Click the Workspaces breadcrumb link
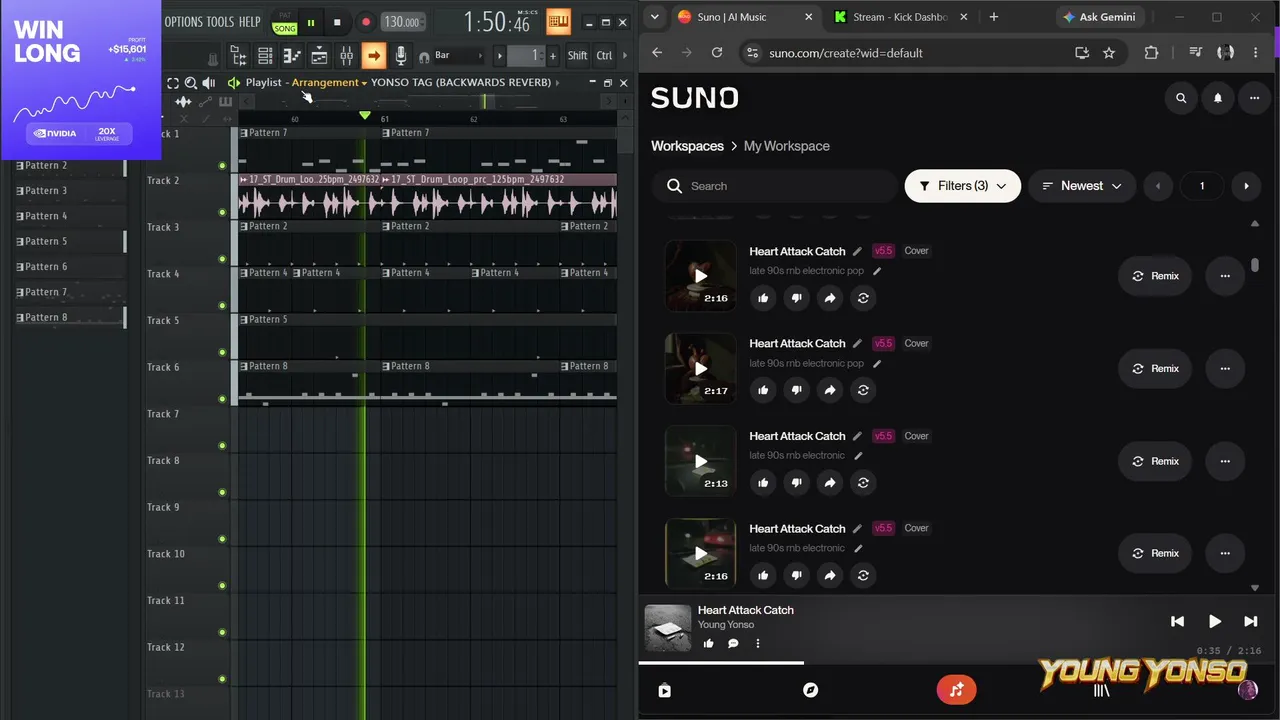1280x720 pixels. click(x=687, y=146)
